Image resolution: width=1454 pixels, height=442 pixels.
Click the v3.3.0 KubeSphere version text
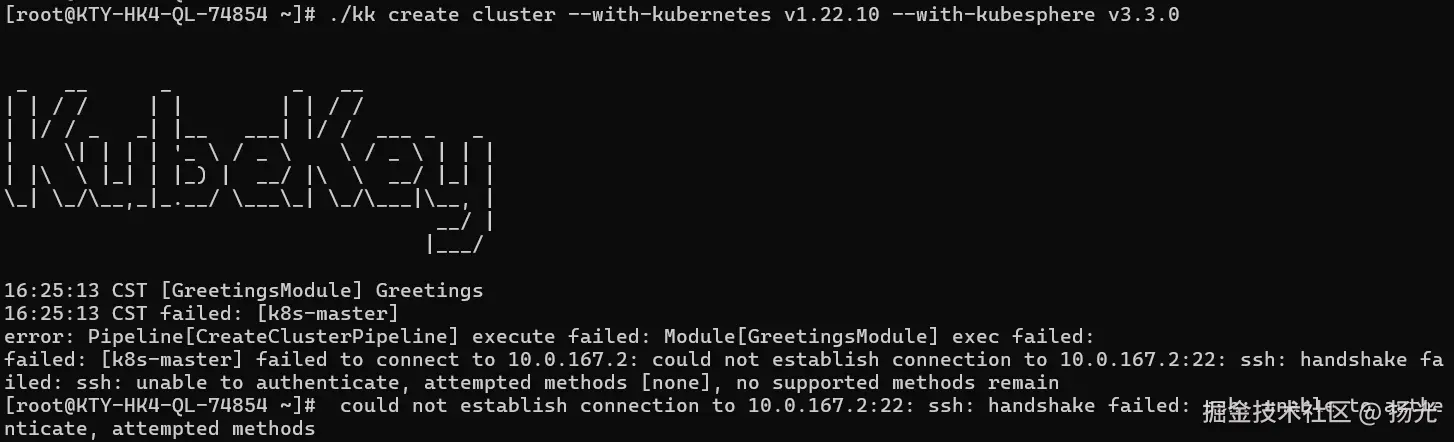(1143, 15)
